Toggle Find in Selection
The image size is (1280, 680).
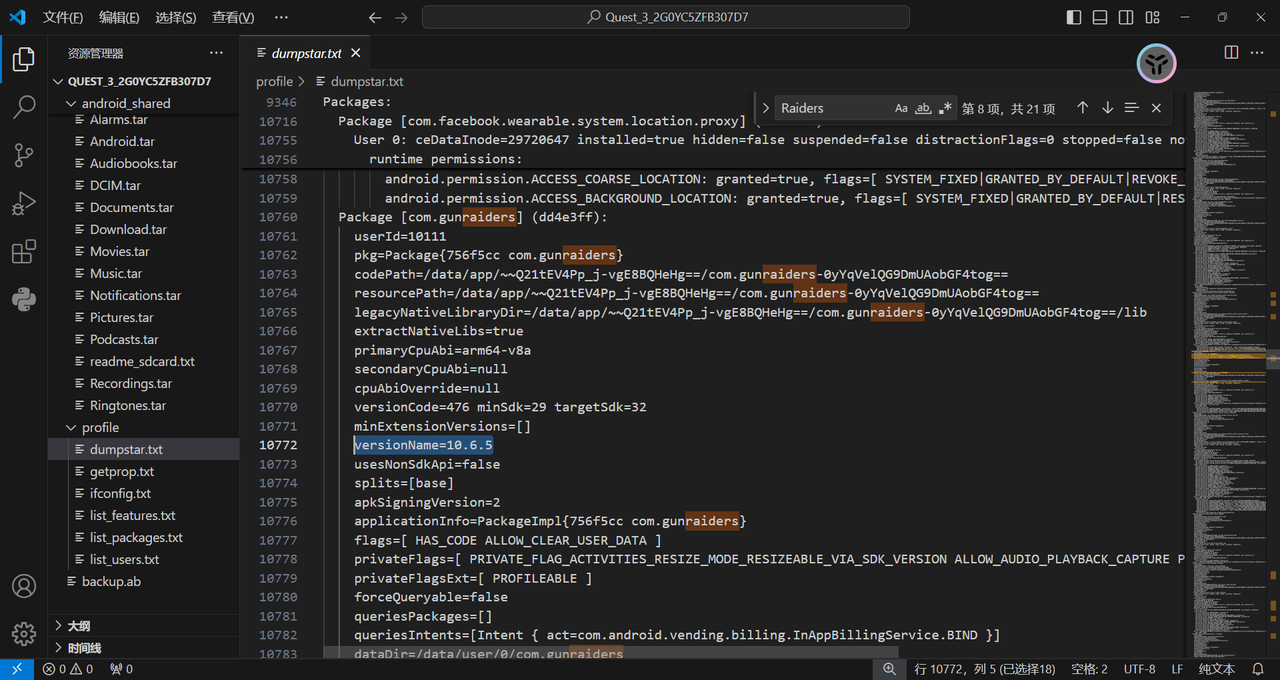(1131, 108)
